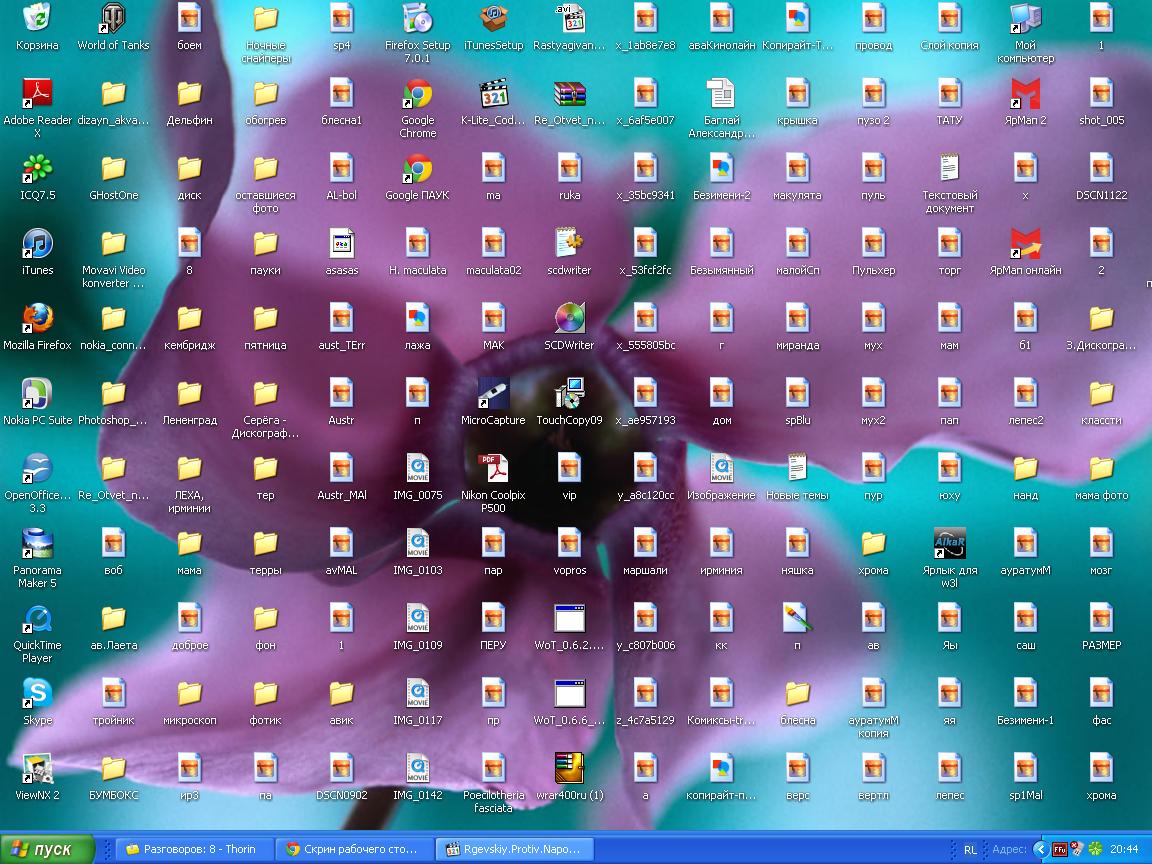Image resolution: width=1152 pixels, height=864 pixels.
Task: Open the ICQ7.5 shortcut
Action: coord(37,169)
